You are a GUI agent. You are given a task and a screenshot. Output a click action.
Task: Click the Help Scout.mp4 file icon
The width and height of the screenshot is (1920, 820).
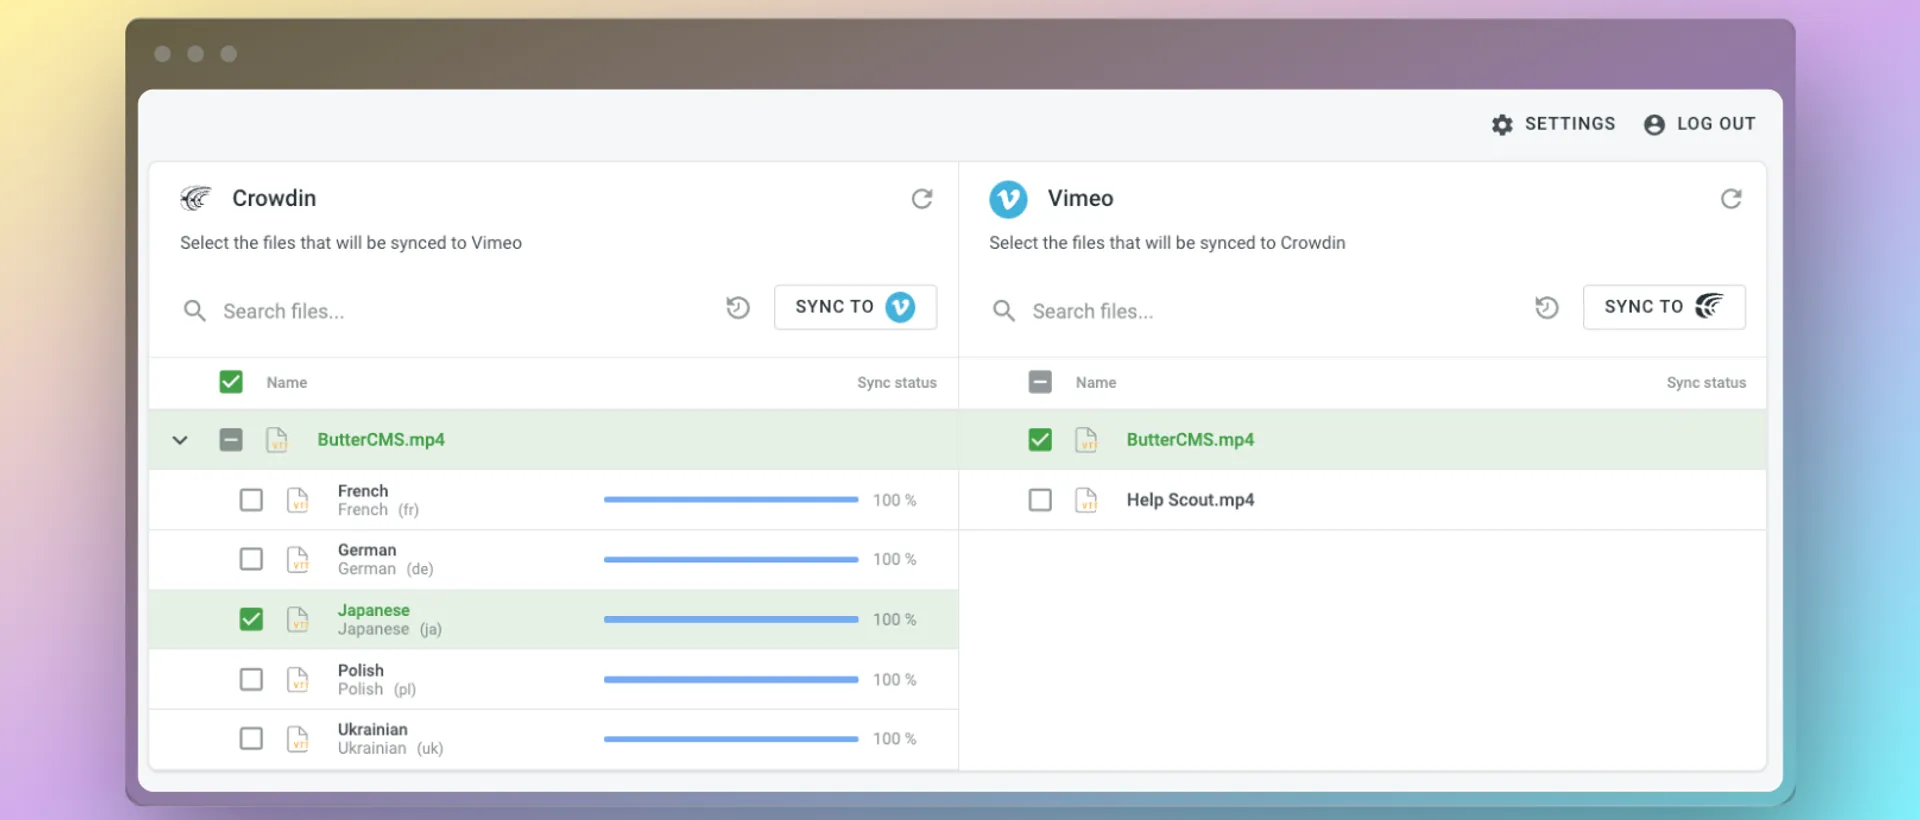pos(1086,500)
